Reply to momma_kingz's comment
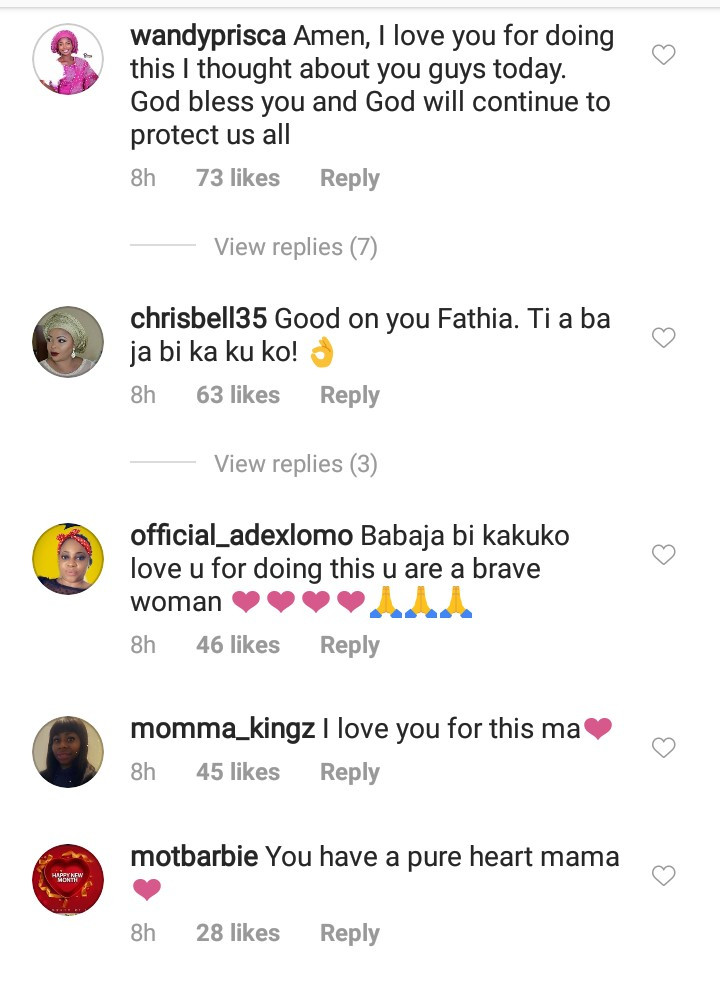Viewport: 720px width, 984px height. pos(349,773)
